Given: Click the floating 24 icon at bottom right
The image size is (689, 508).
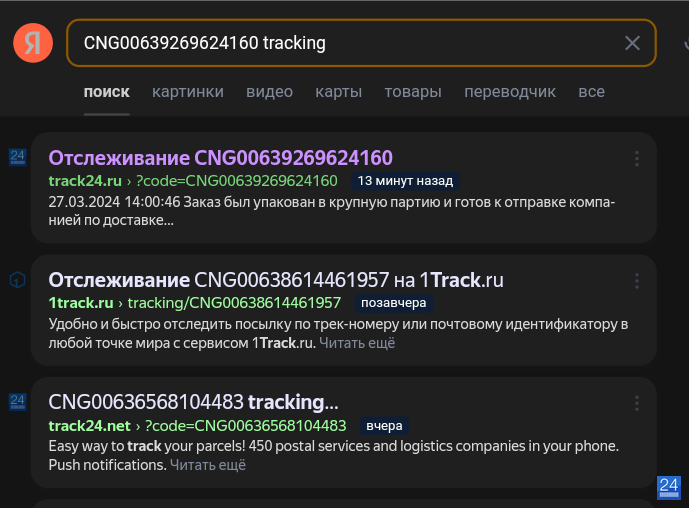Looking at the screenshot, I should click(669, 488).
